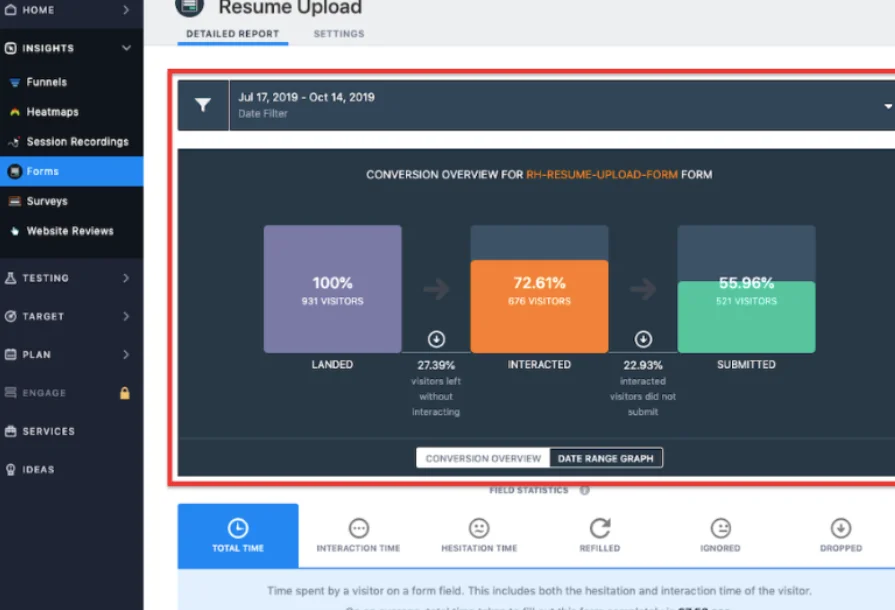Collapse the Insights section chevron
The image size is (895, 610).
[x=126, y=48]
